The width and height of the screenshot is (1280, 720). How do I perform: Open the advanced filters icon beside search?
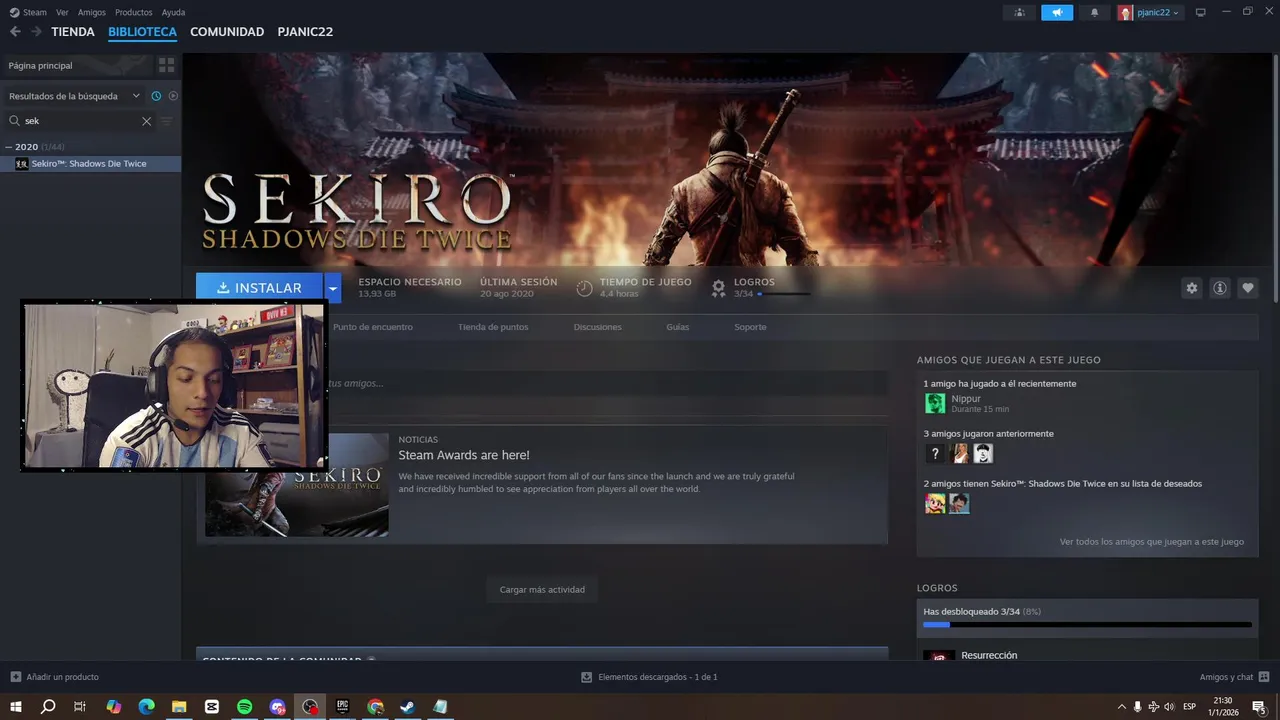[166, 121]
